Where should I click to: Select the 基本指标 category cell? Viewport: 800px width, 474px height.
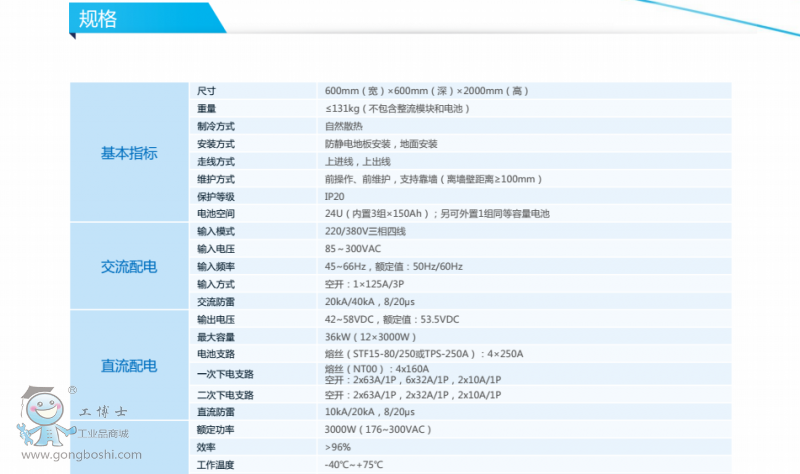[129, 152]
